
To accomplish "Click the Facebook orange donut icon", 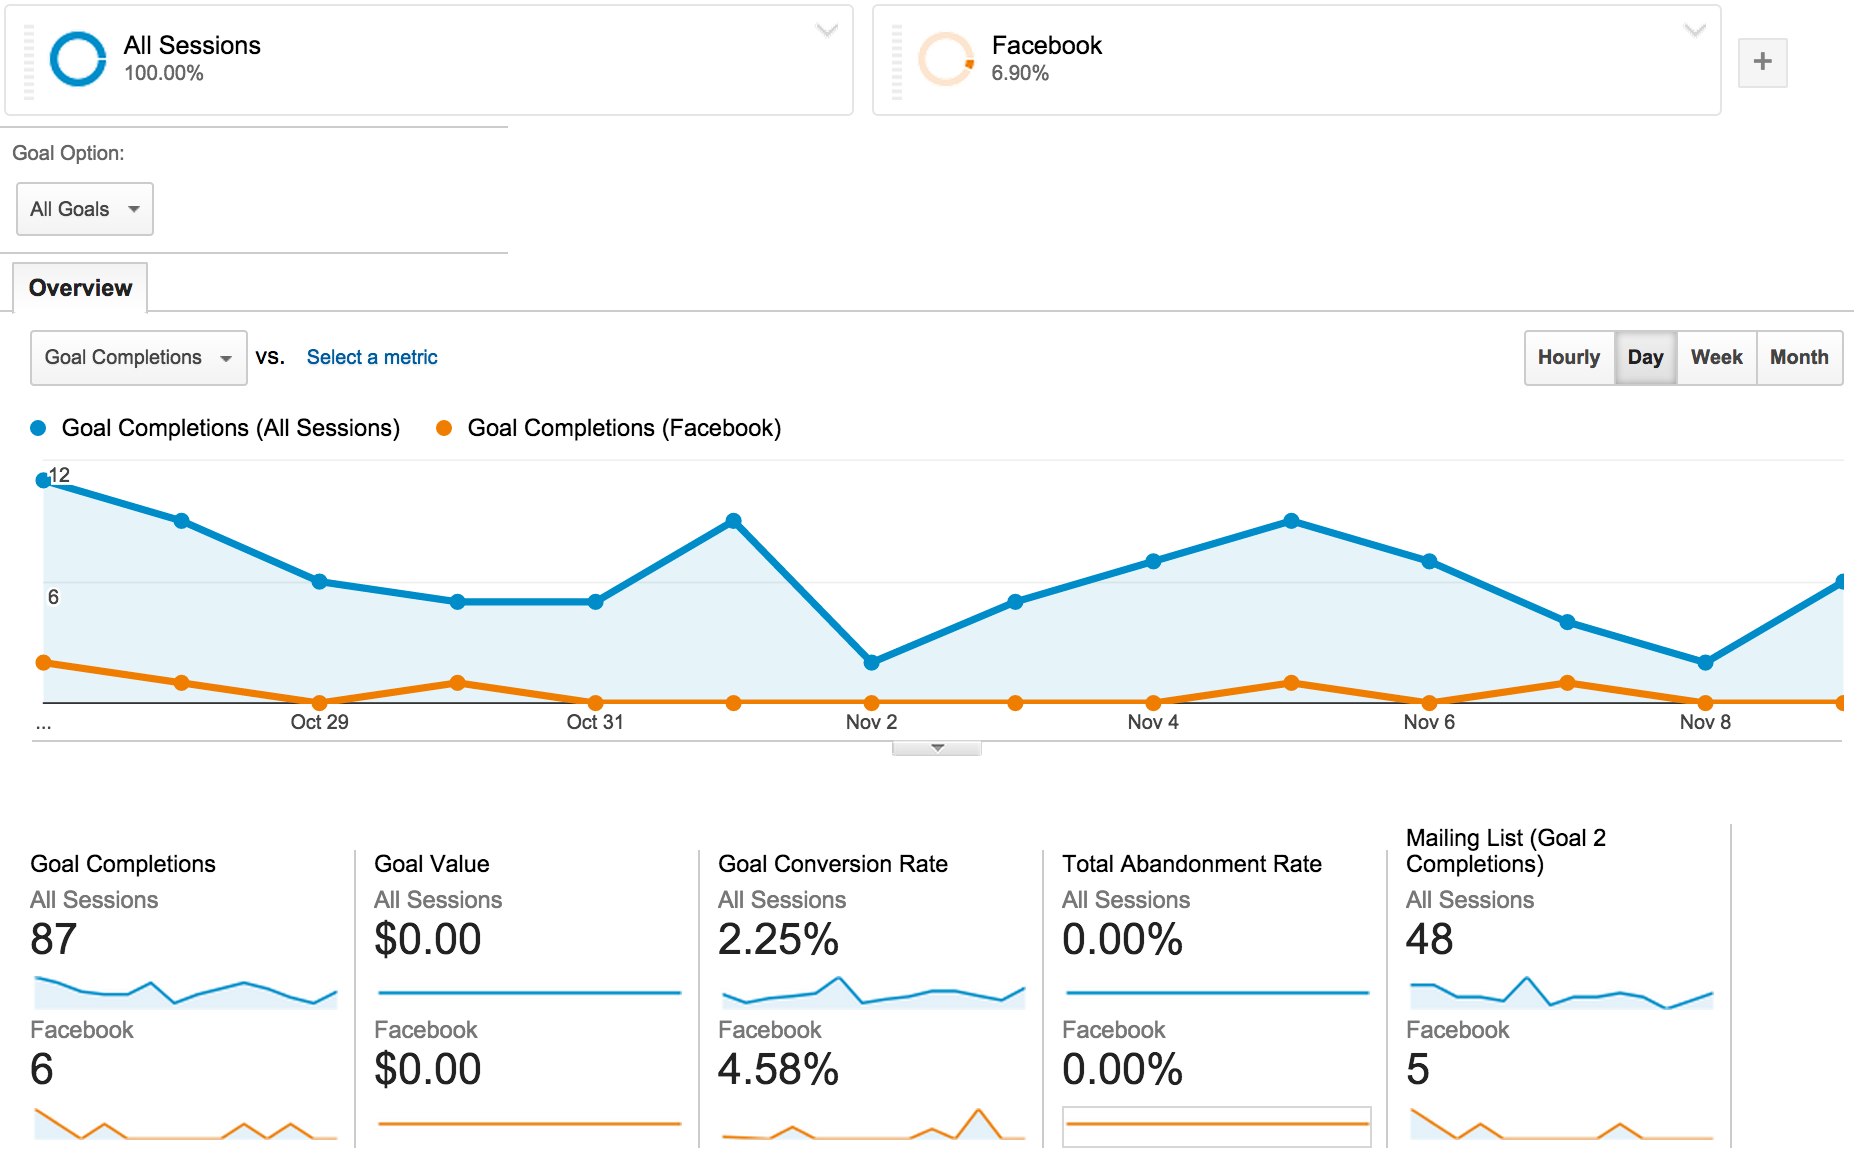I will click(944, 59).
